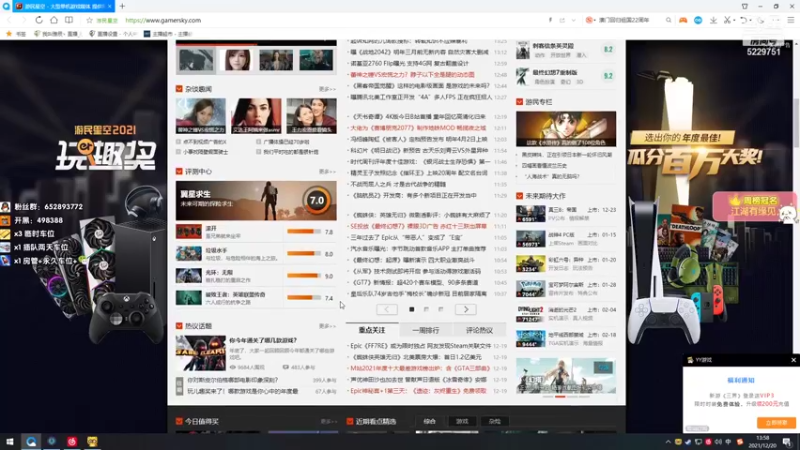Open the yellow bear taskbar app icon
The image size is (800, 450).
point(92,441)
